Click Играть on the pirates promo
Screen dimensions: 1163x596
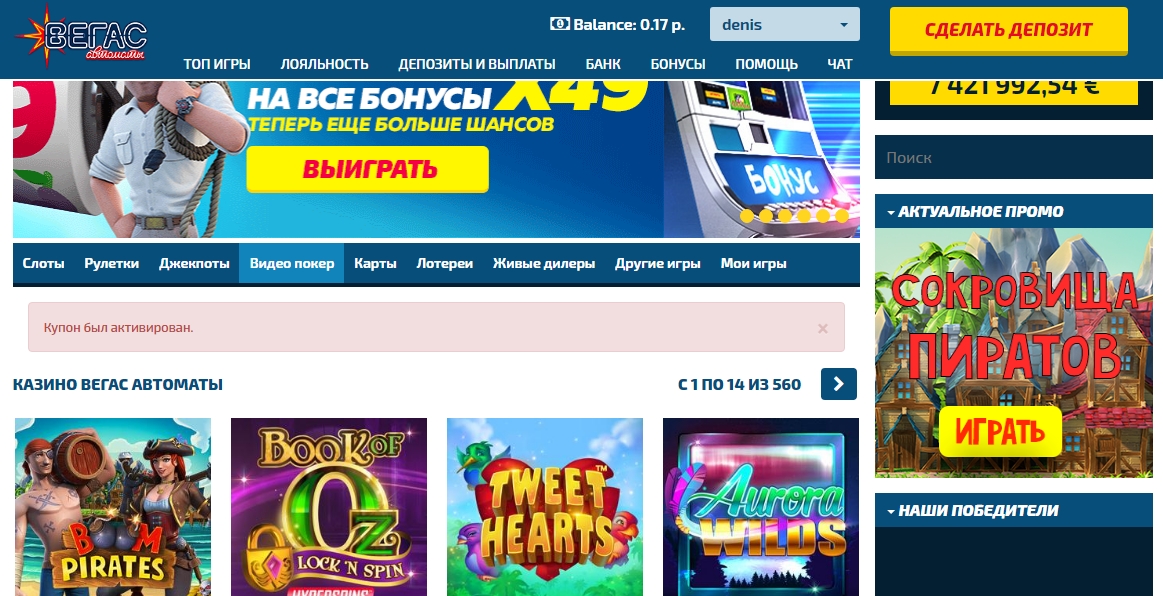[1000, 431]
